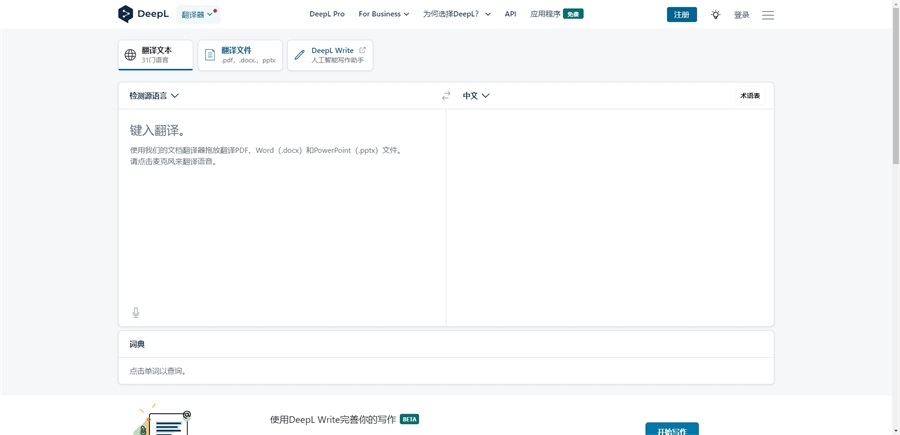Open the 检测源语言 source language dropdown
The width and height of the screenshot is (900, 435).
click(154, 96)
